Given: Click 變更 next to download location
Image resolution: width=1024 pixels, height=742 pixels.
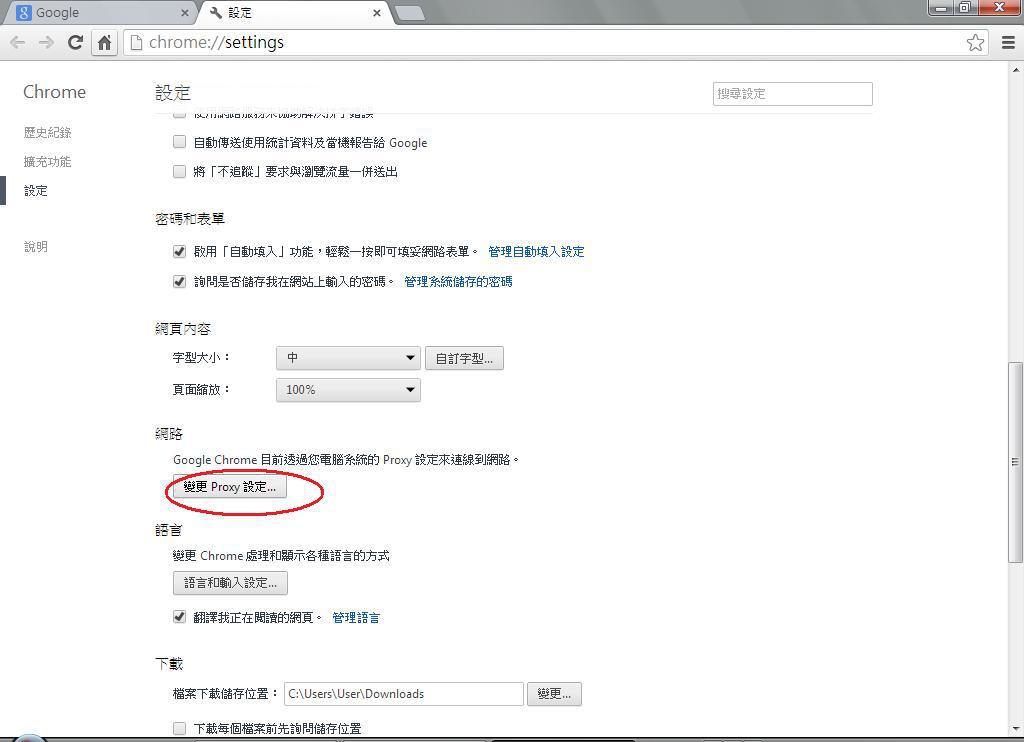Looking at the screenshot, I should pos(554,694).
